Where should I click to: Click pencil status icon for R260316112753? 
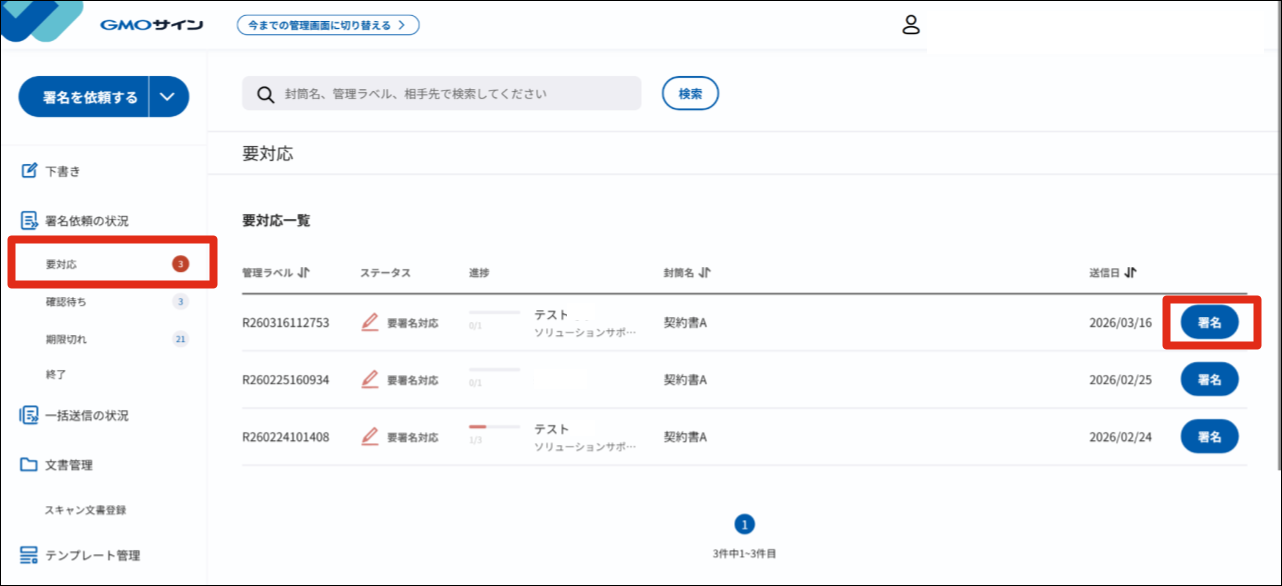[x=370, y=322]
